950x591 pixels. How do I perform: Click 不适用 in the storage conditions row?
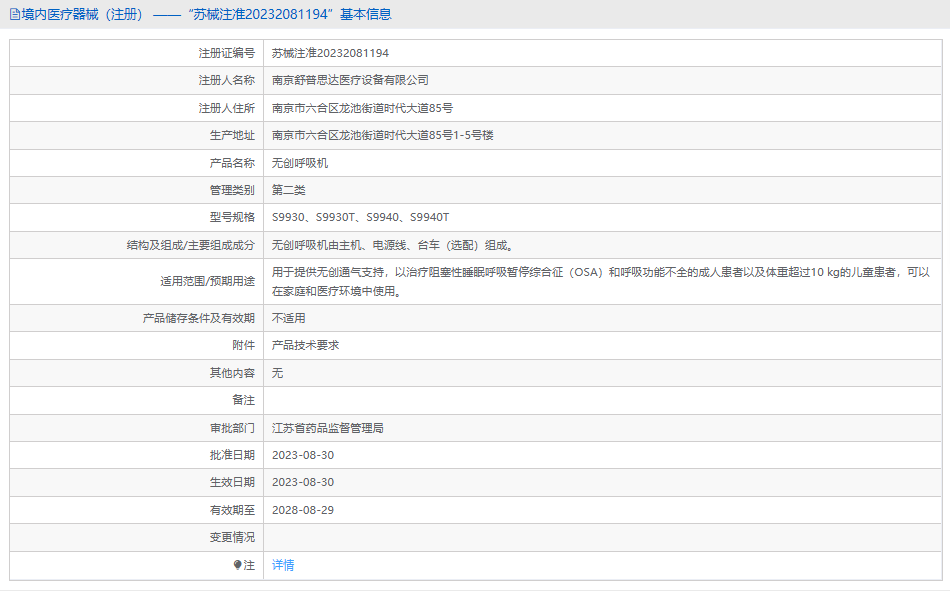point(289,318)
